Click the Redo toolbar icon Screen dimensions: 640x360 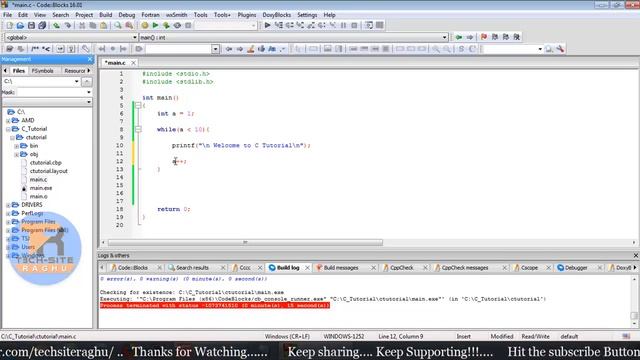click(x=67, y=25)
